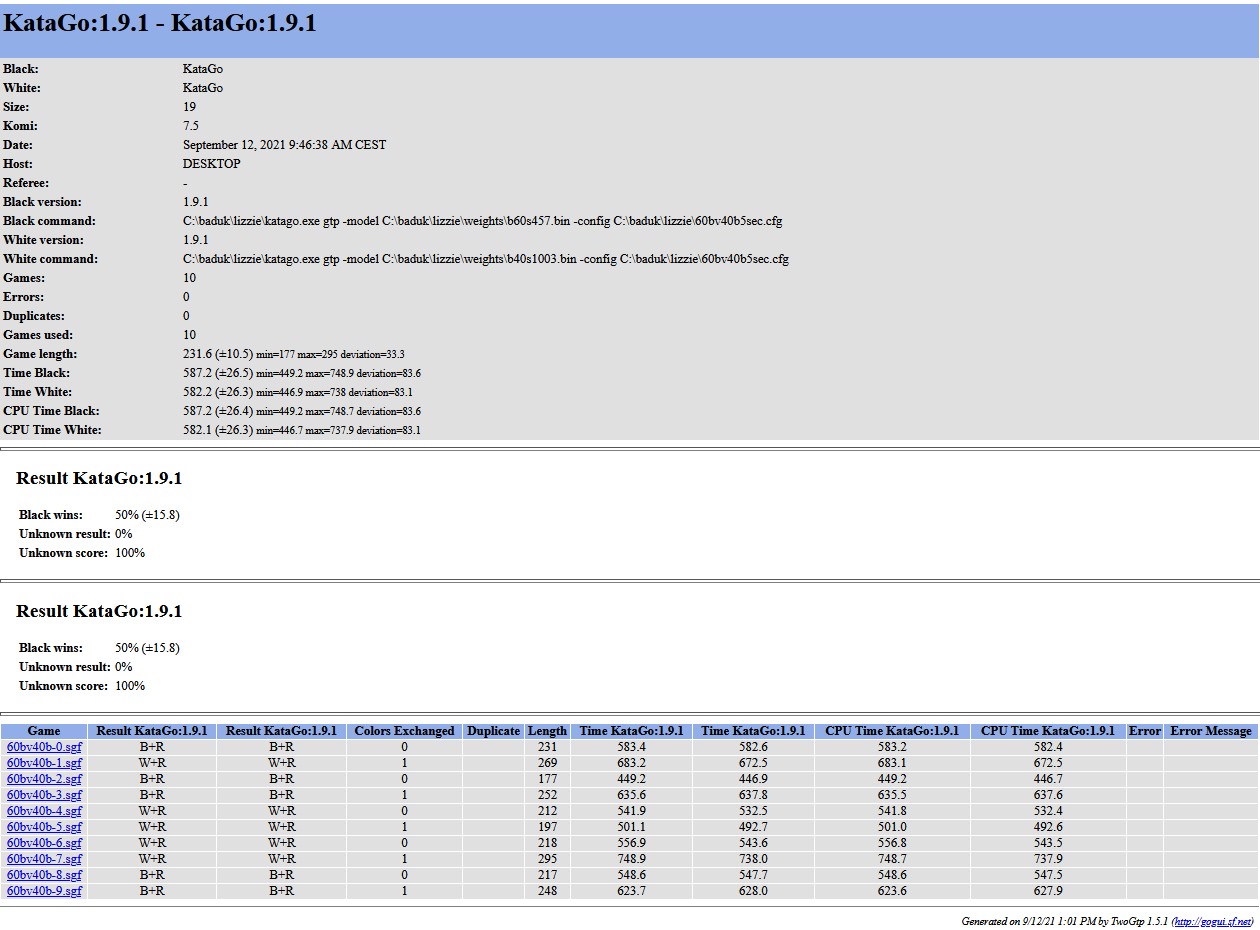Click the Duplicate column header
Screen dimensions: 1260x930
493,731
